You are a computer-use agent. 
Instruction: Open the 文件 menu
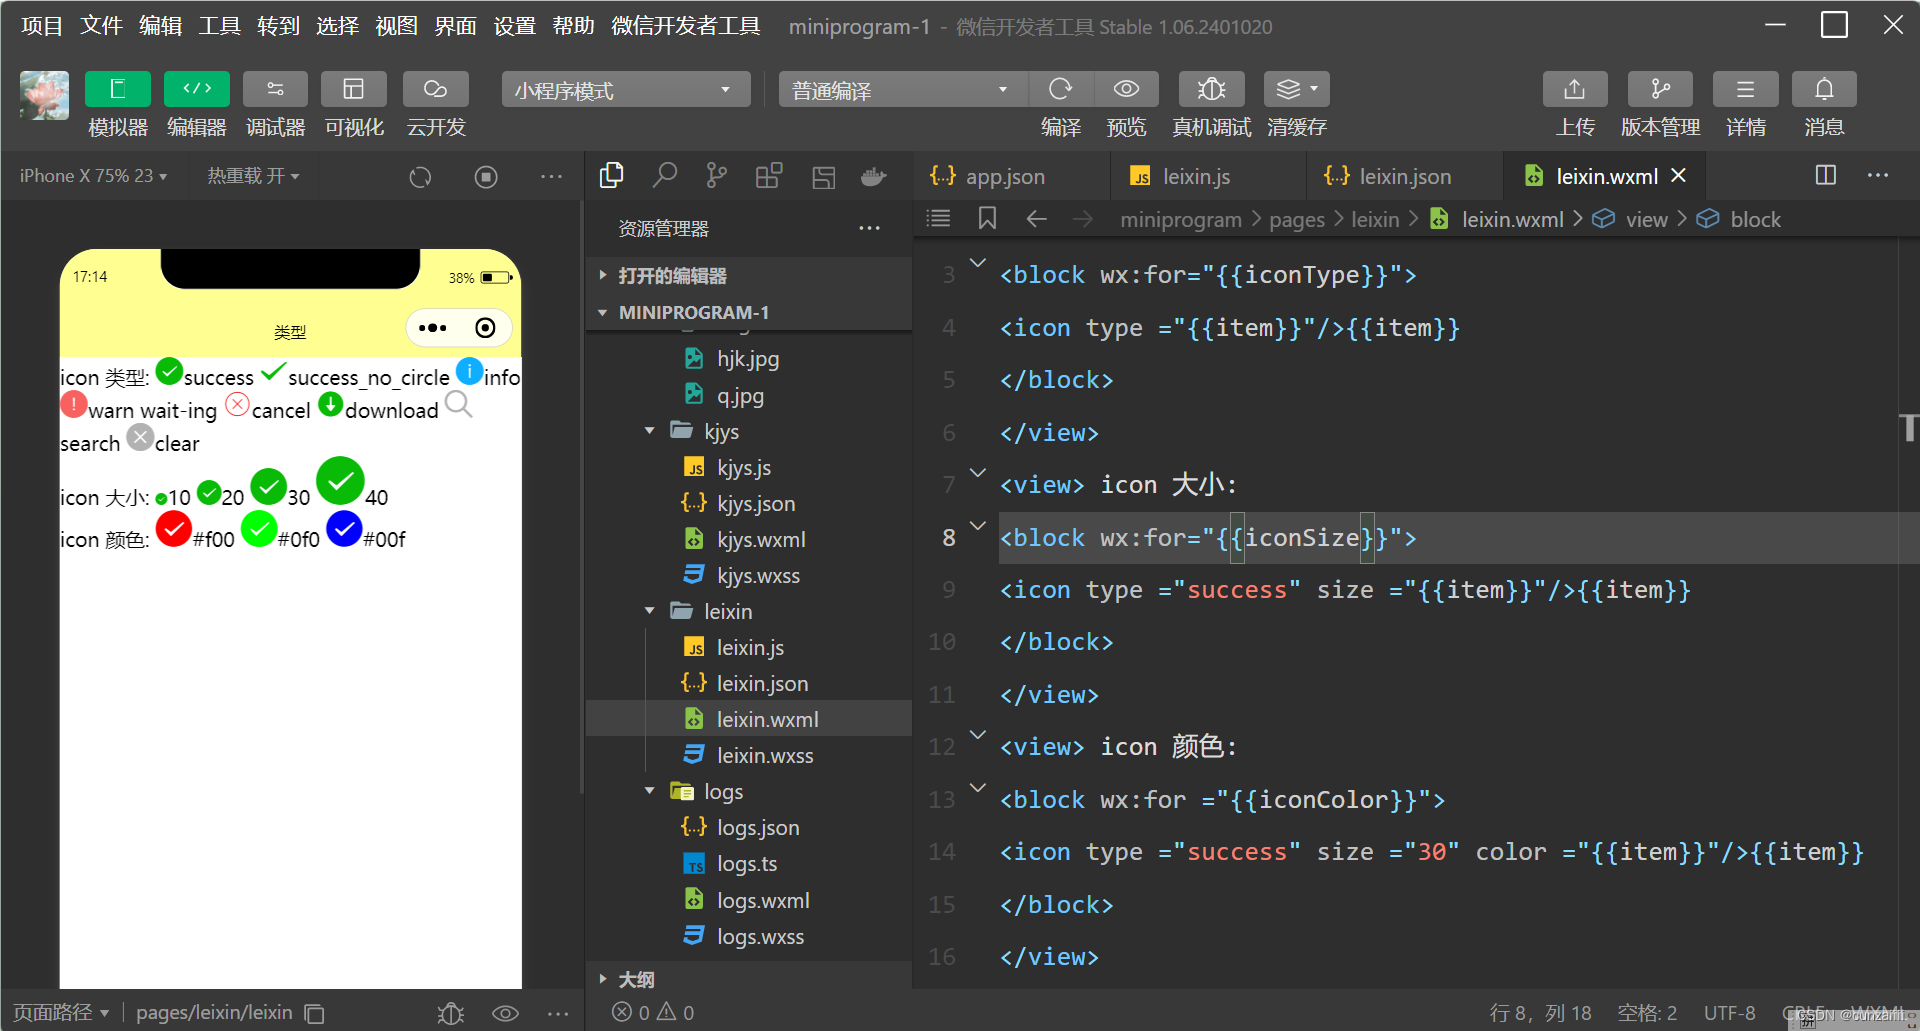101,26
